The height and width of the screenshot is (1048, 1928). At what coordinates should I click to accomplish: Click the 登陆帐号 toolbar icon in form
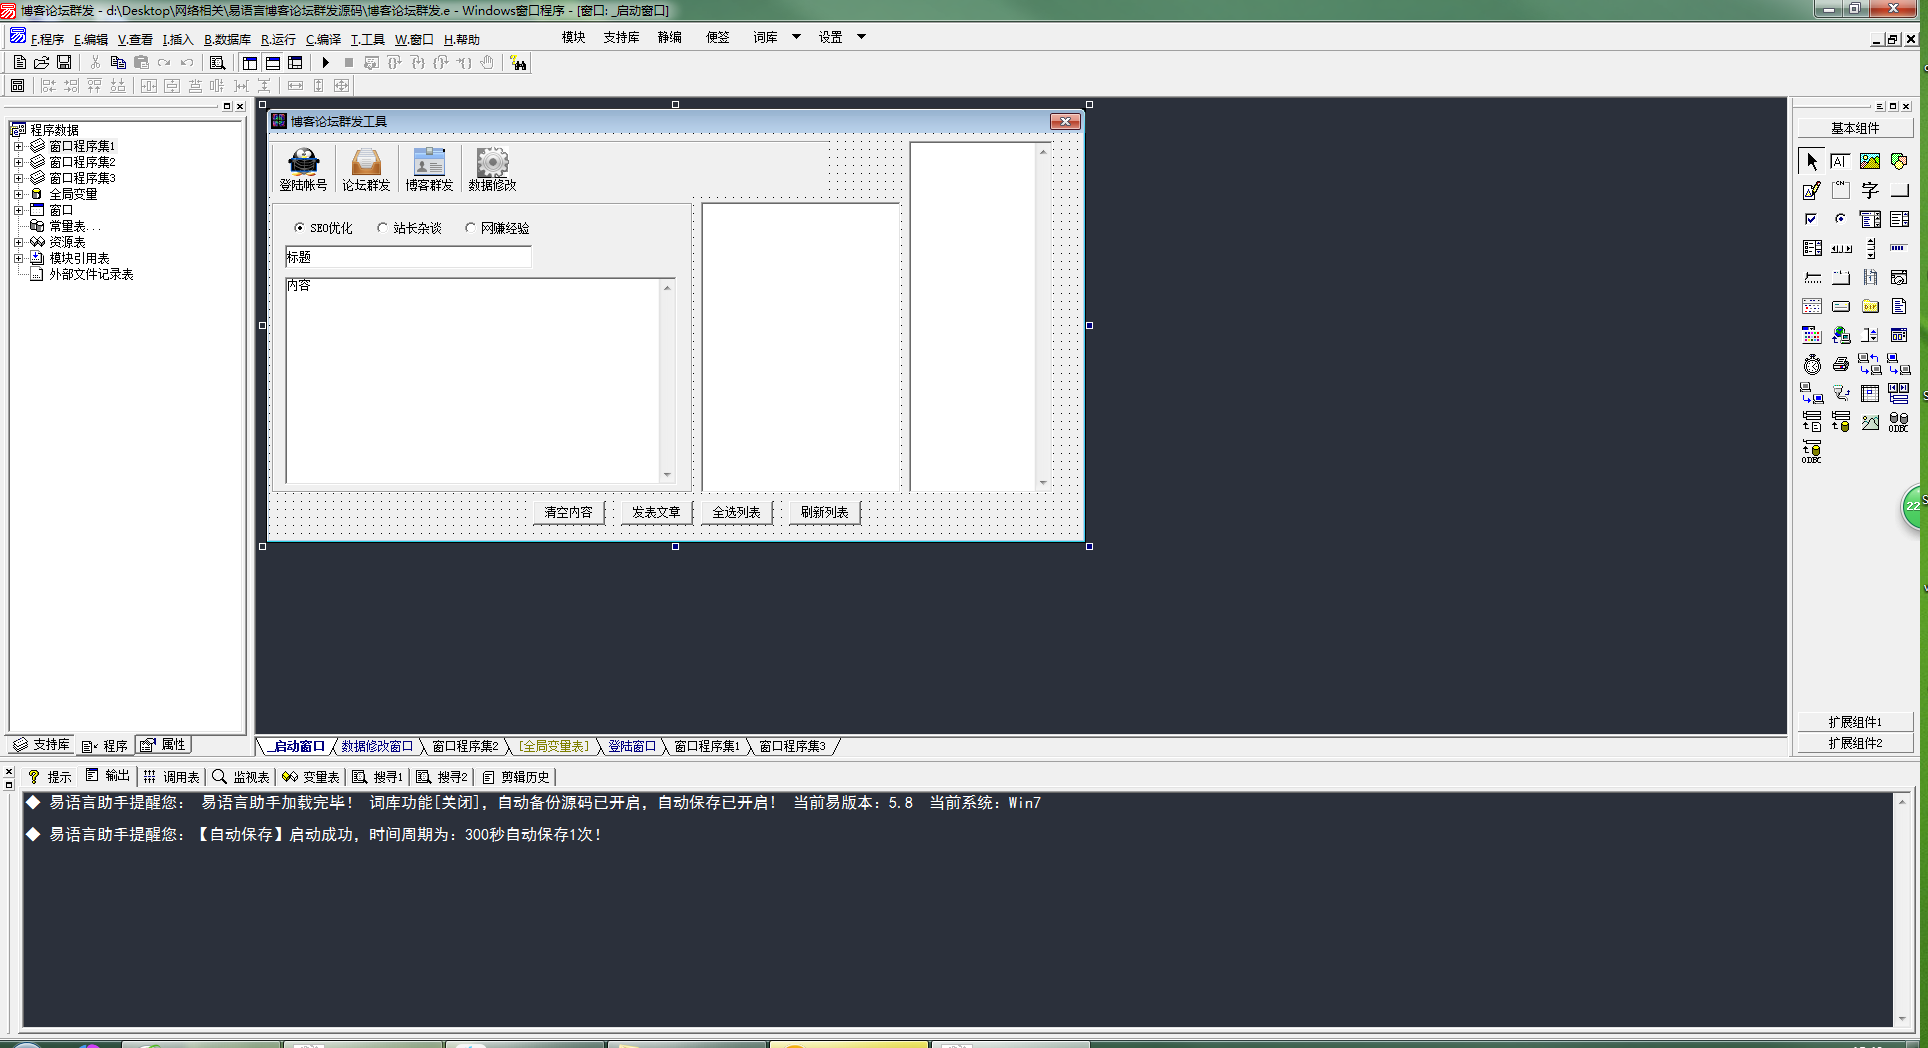point(303,168)
